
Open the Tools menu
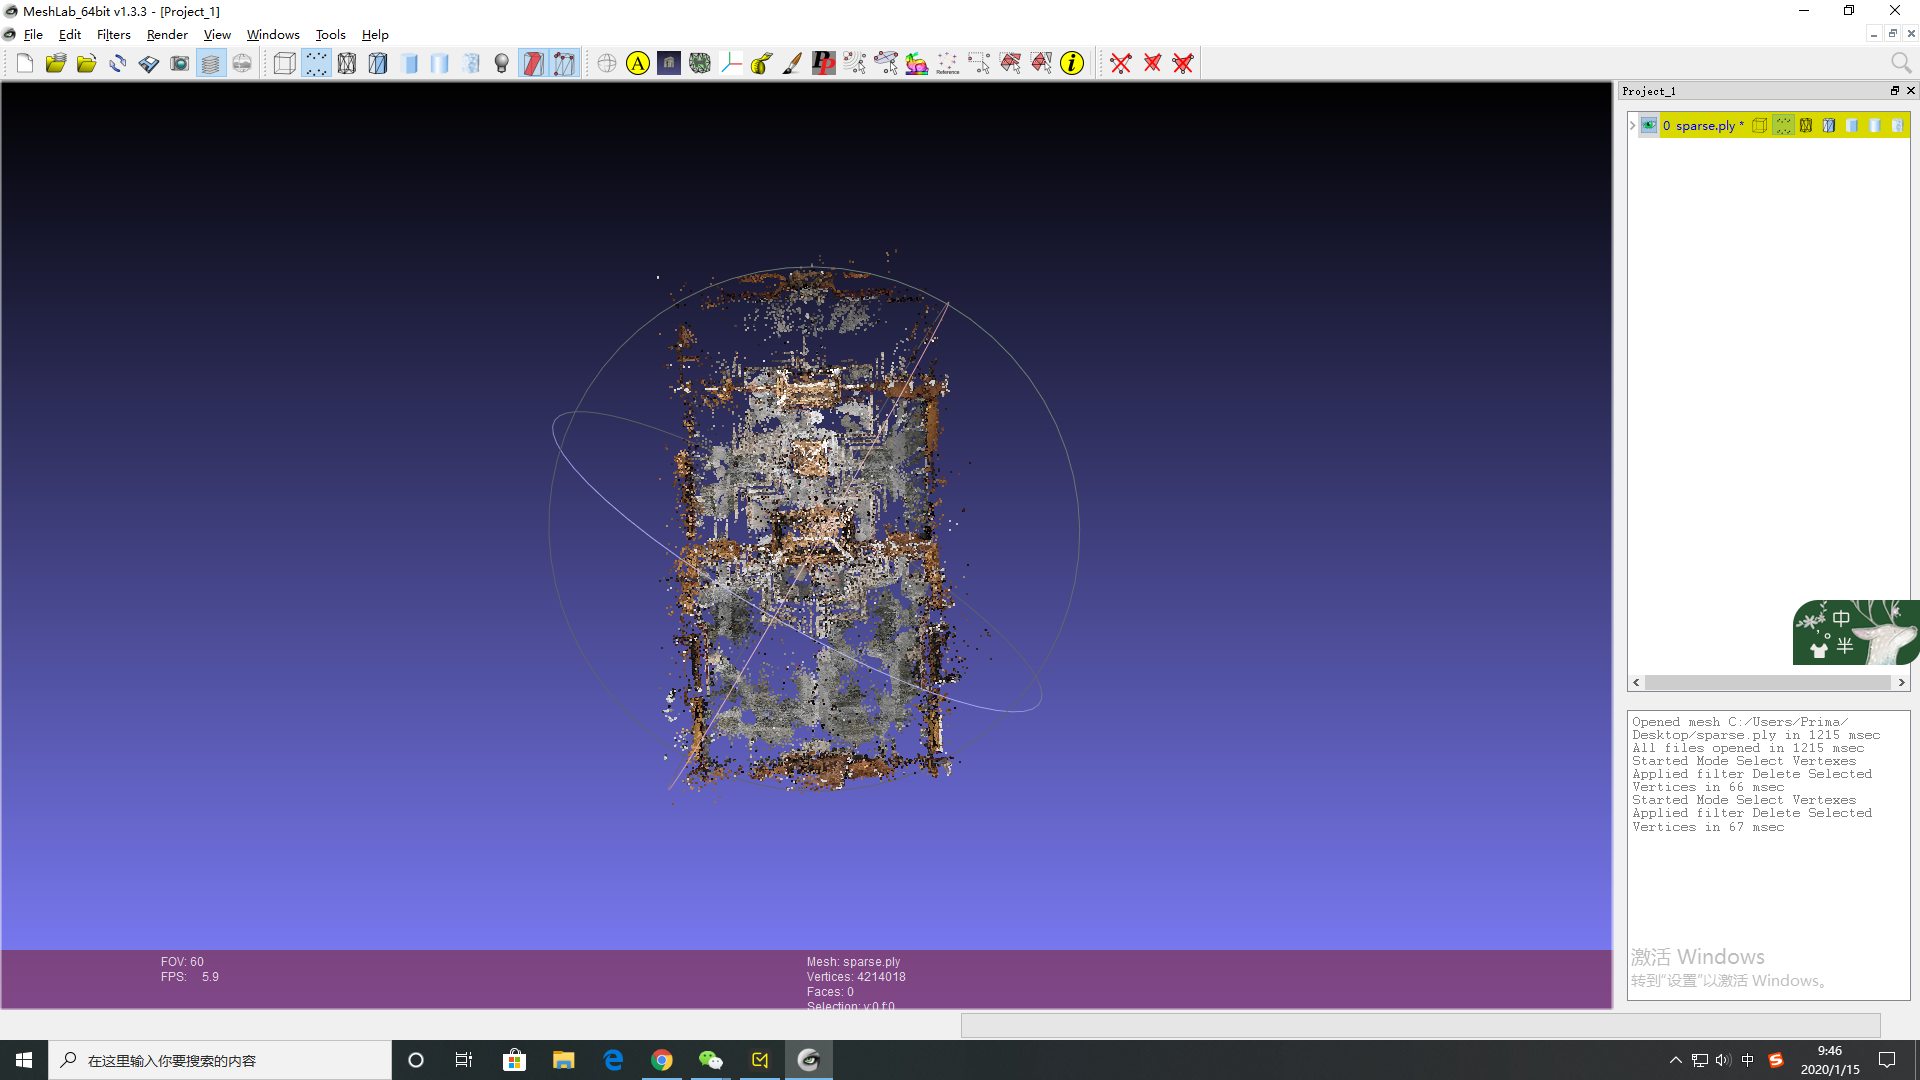[330, 35]
